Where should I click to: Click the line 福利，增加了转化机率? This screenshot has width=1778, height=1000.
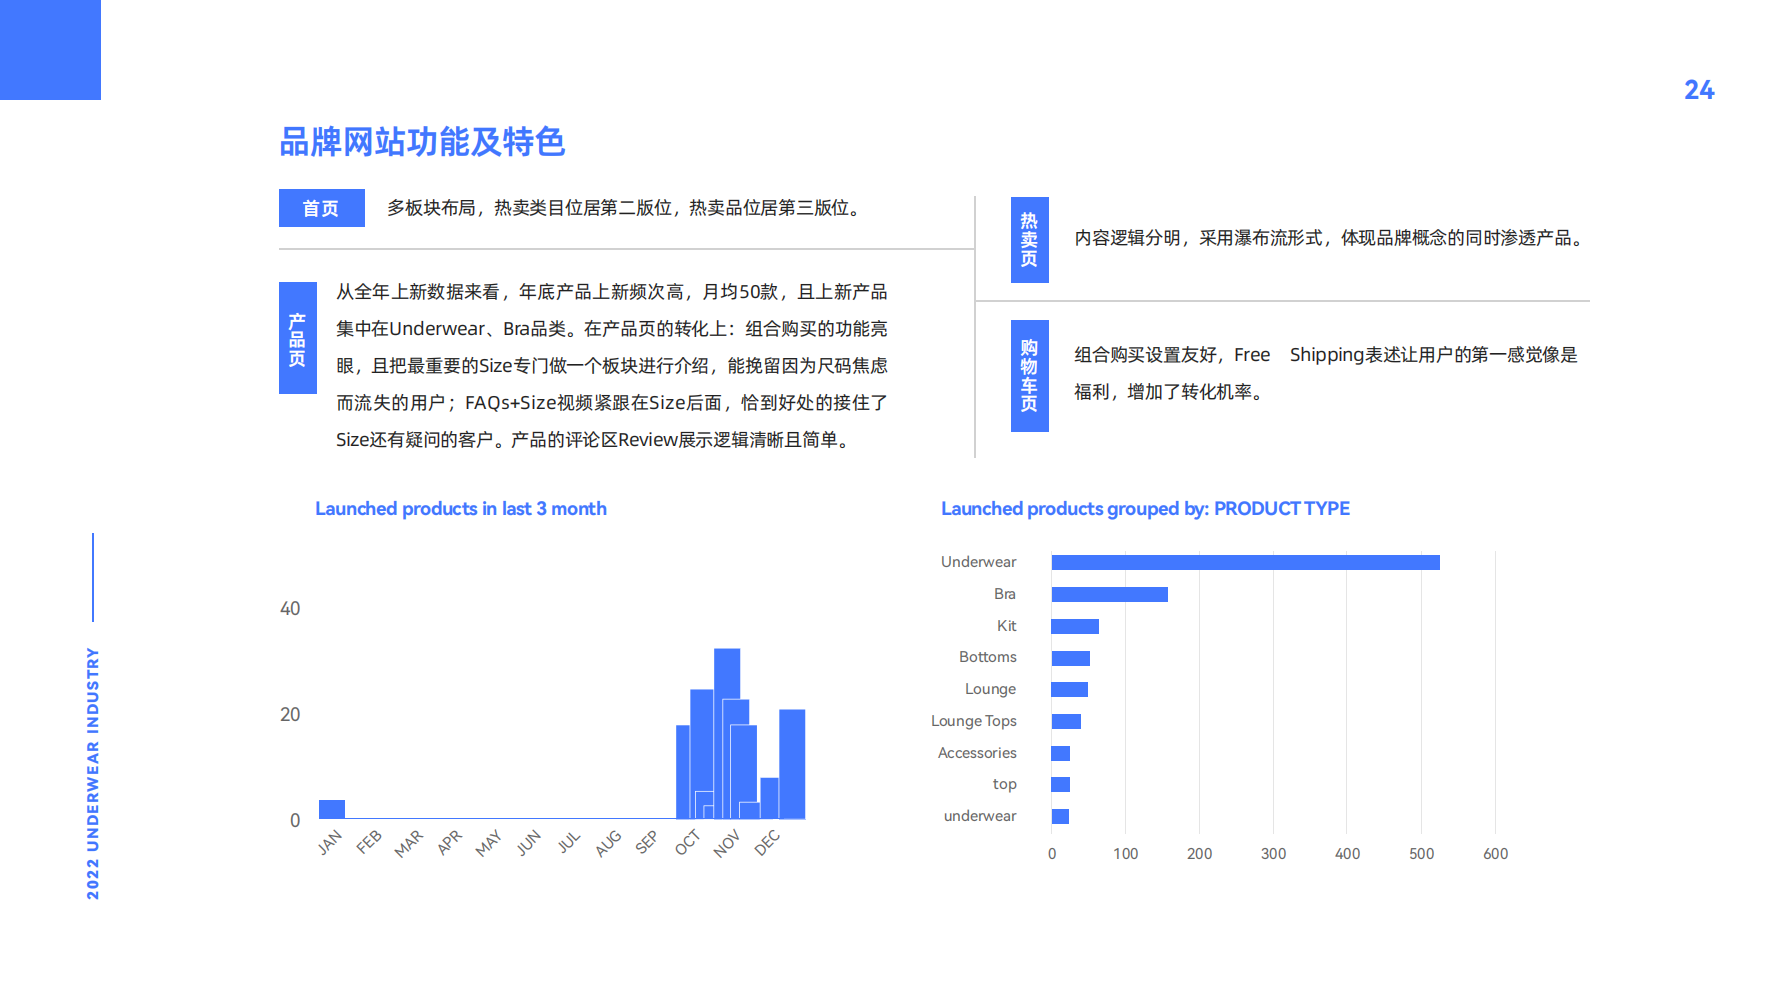point(1172,392)
